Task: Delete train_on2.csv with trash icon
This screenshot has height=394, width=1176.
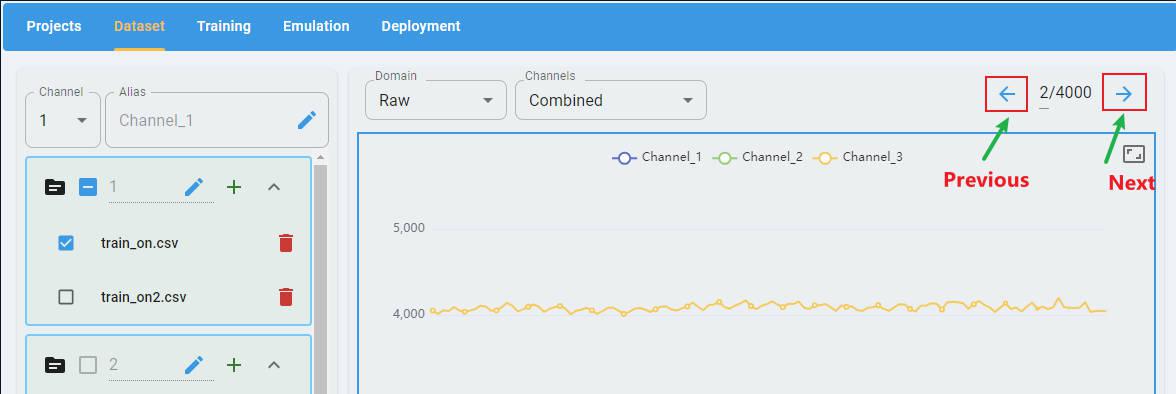Action: [286, 297]
